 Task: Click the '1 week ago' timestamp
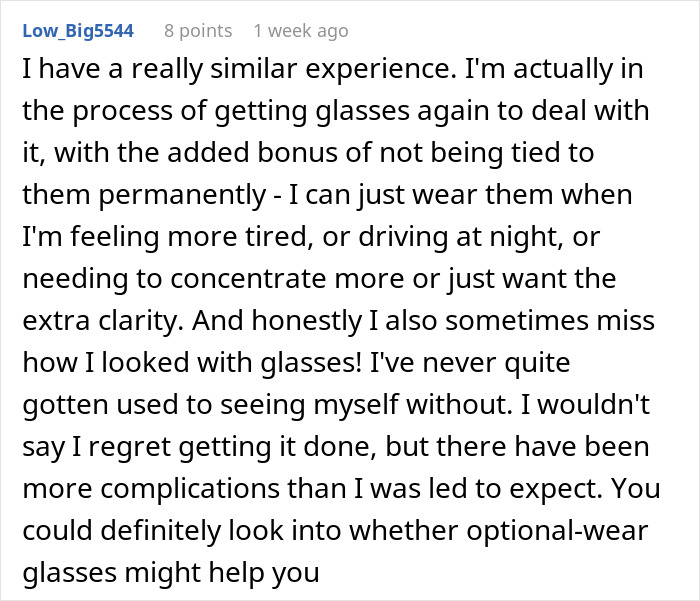pos(301,31)
